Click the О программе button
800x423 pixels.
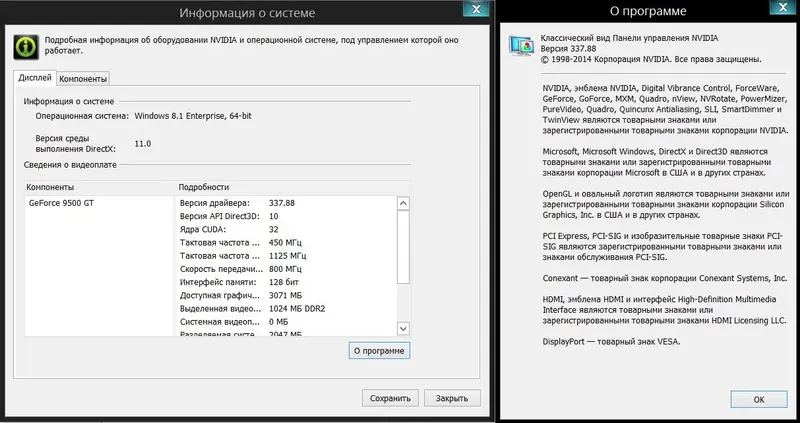pos(380,351)
